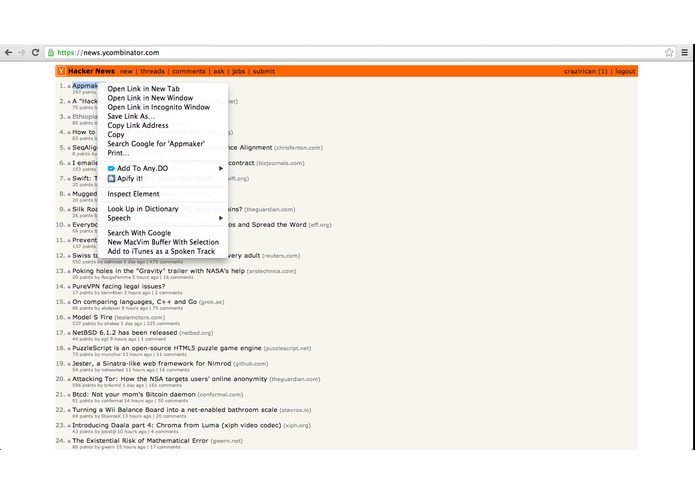Select New MacVim Buffer With Selection
Image resolution: width=695 pixels, height=494 pixels.
pyautogui.click(x=163, y=242)
